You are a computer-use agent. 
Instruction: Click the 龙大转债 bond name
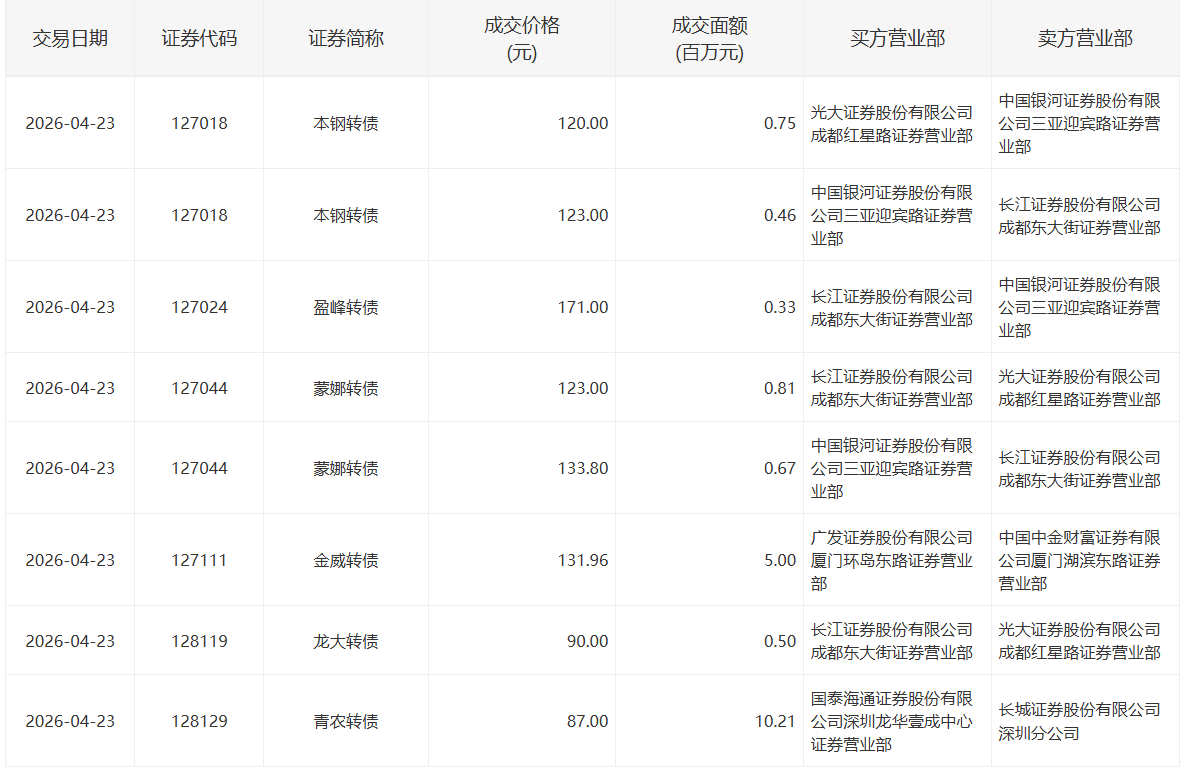pyautogui.click(x=346, y=642)
